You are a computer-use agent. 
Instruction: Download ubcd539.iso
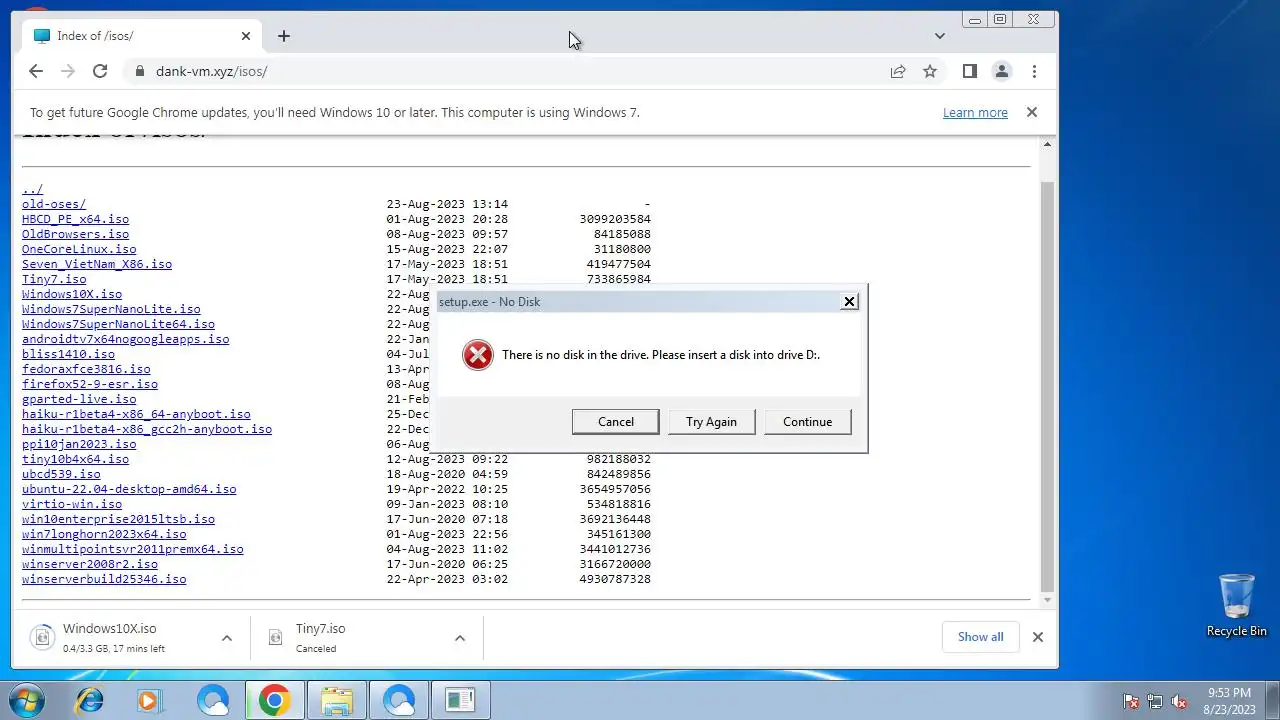61,474
